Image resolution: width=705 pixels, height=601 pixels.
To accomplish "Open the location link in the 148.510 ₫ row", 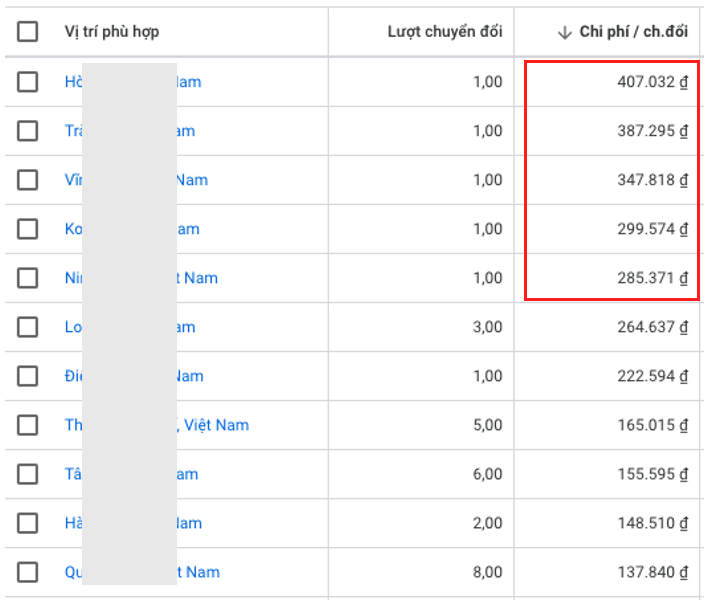I will (x=133, y=523).
